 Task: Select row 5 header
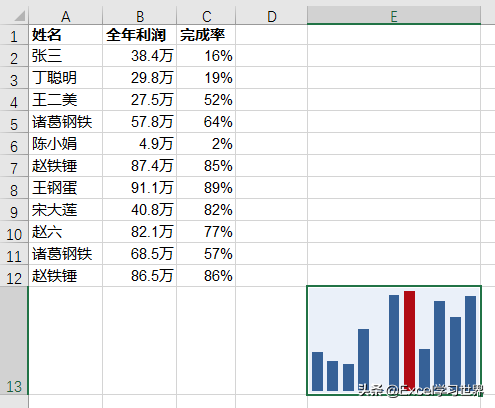14,122
